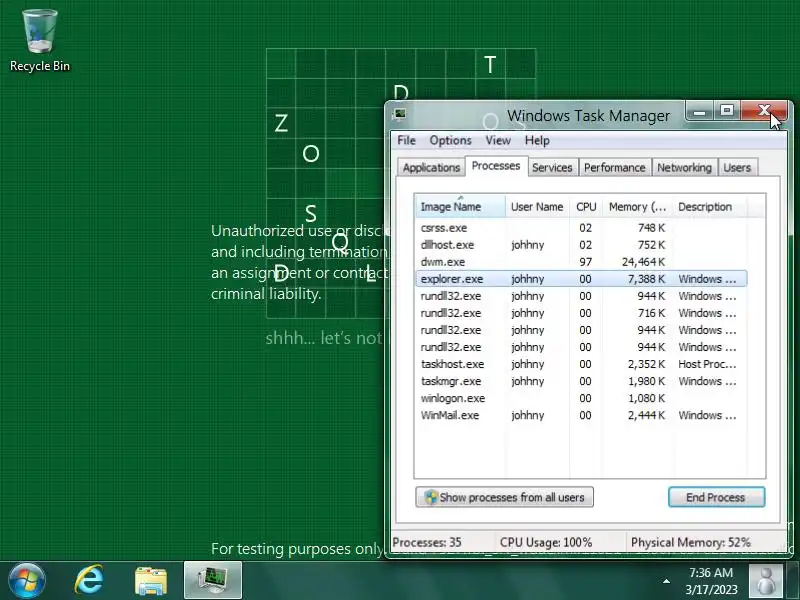Screen dimensions: 800x600
Task: Minimize the Windows Task Manager window
Action: click(700, 111)
